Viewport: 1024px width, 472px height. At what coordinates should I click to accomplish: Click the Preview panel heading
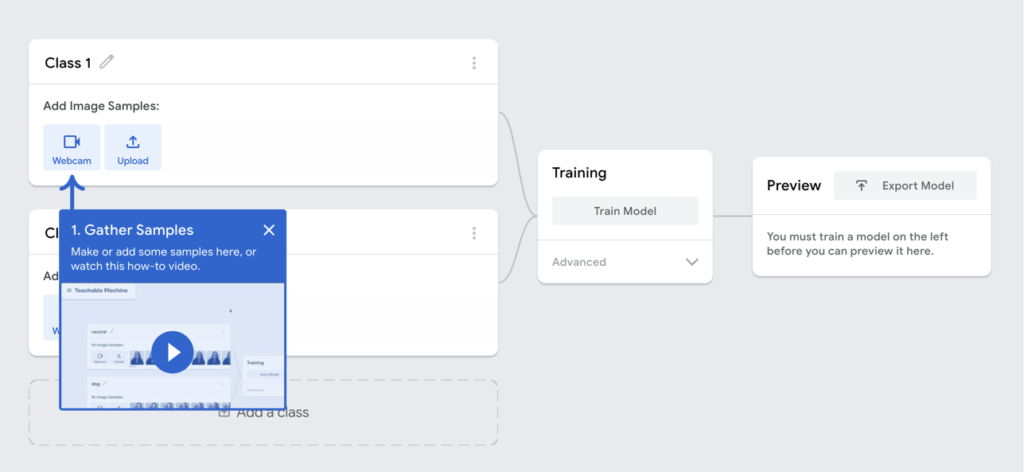[x=793, y=185]
